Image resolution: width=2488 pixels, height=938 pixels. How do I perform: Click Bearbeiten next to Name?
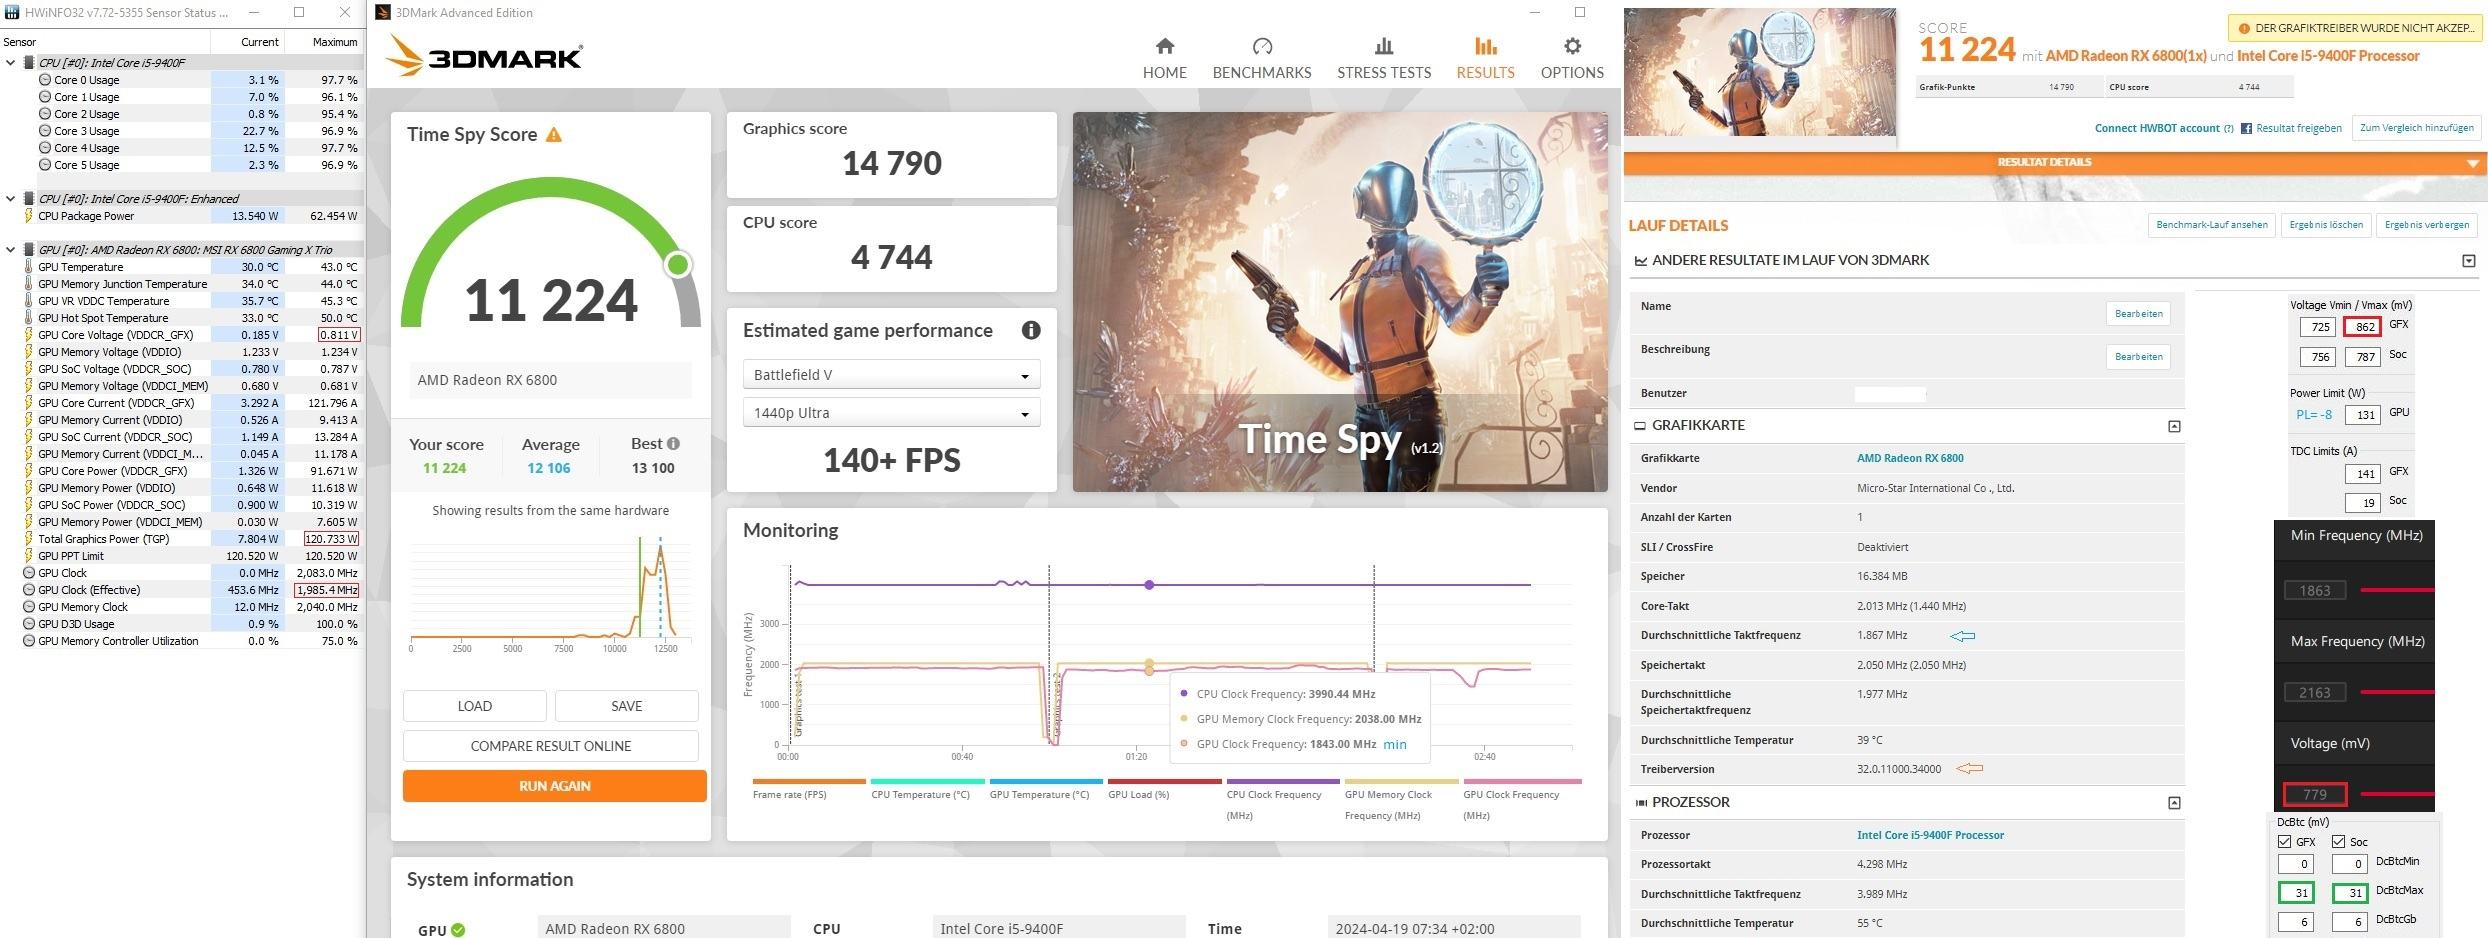click(2138, 314)
